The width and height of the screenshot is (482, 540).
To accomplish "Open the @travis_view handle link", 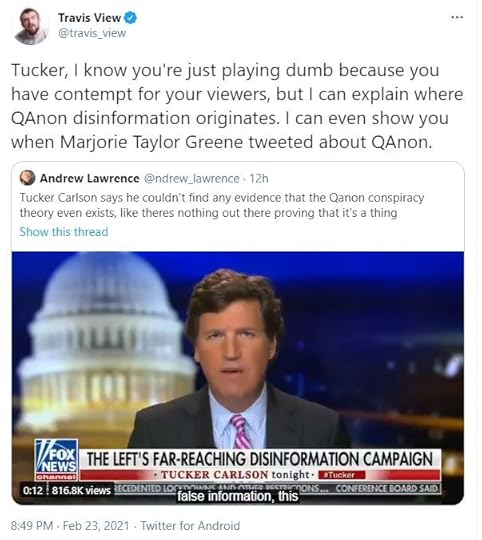I will point(92,33).
